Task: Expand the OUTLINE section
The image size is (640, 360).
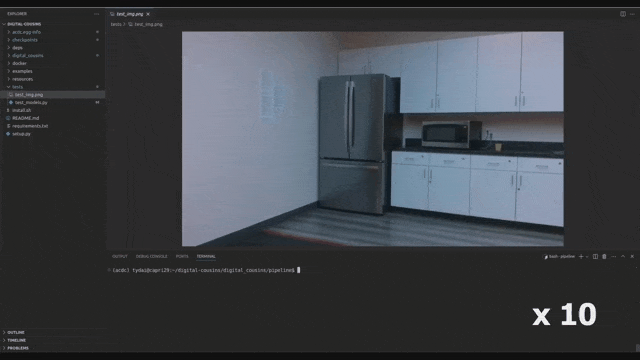Action: tap(16, 332)
